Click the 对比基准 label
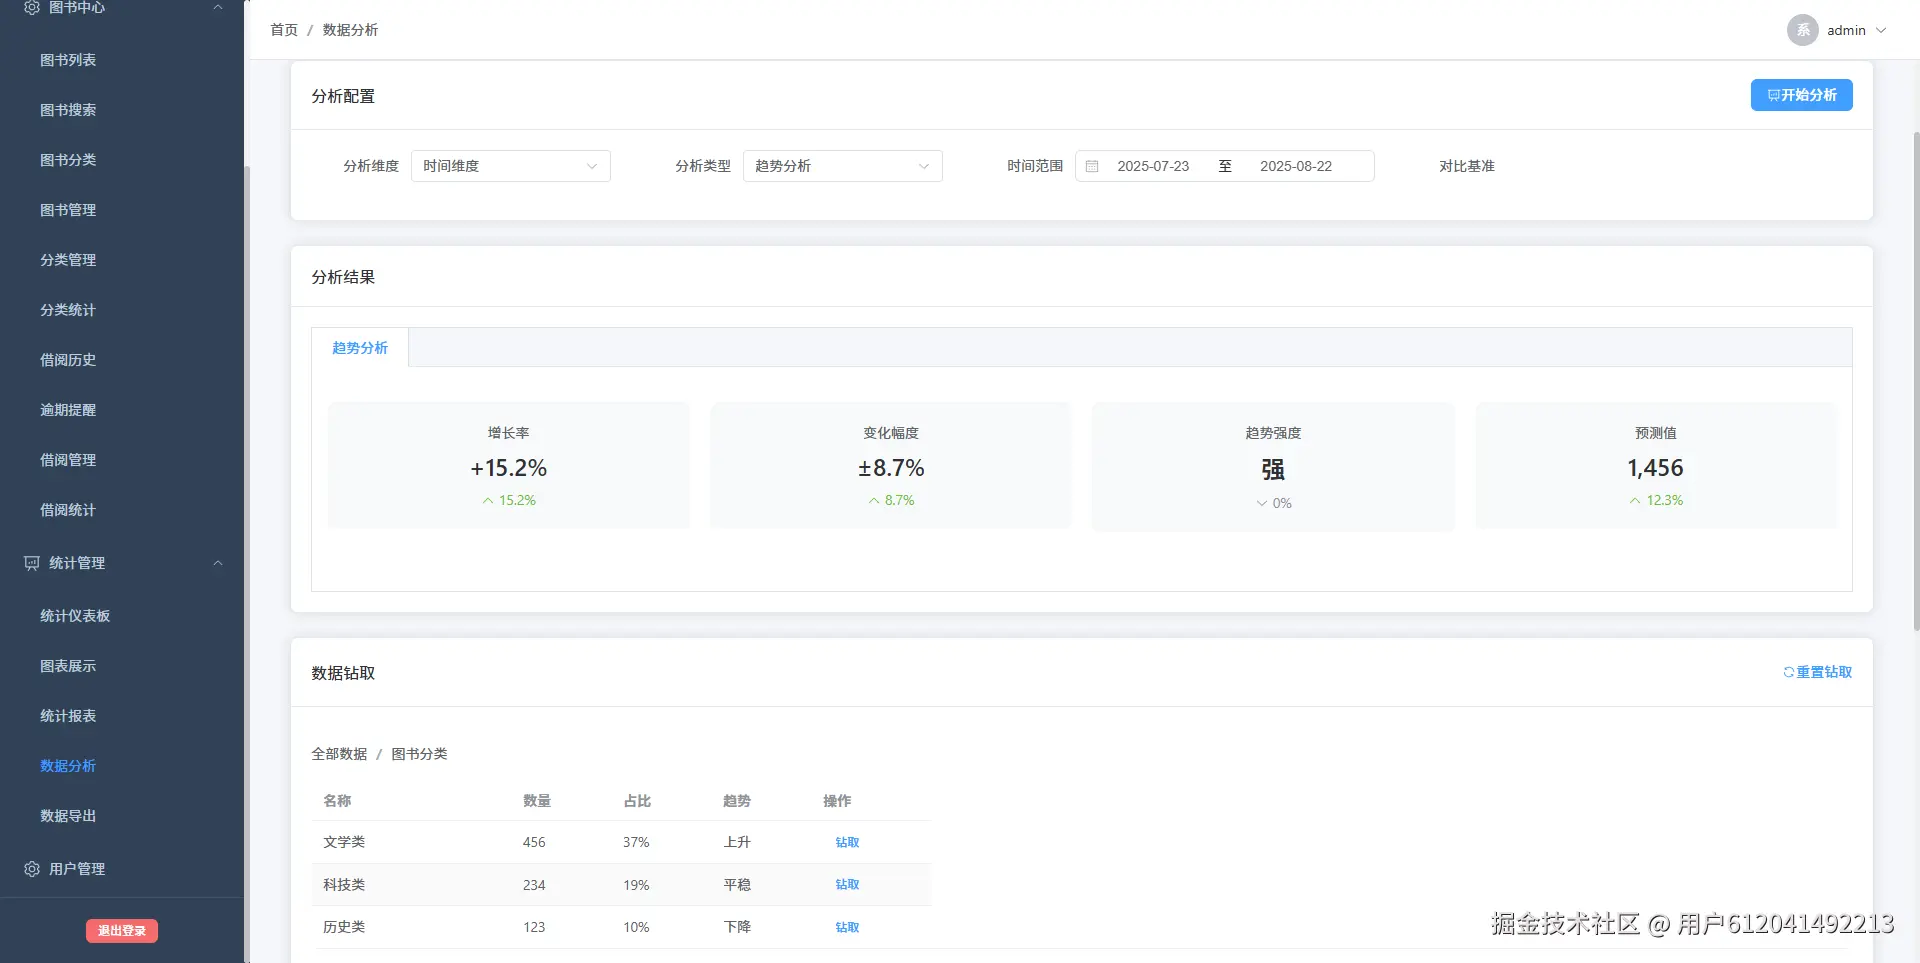Screen dimensions: 1920x963 (1467, 166)
